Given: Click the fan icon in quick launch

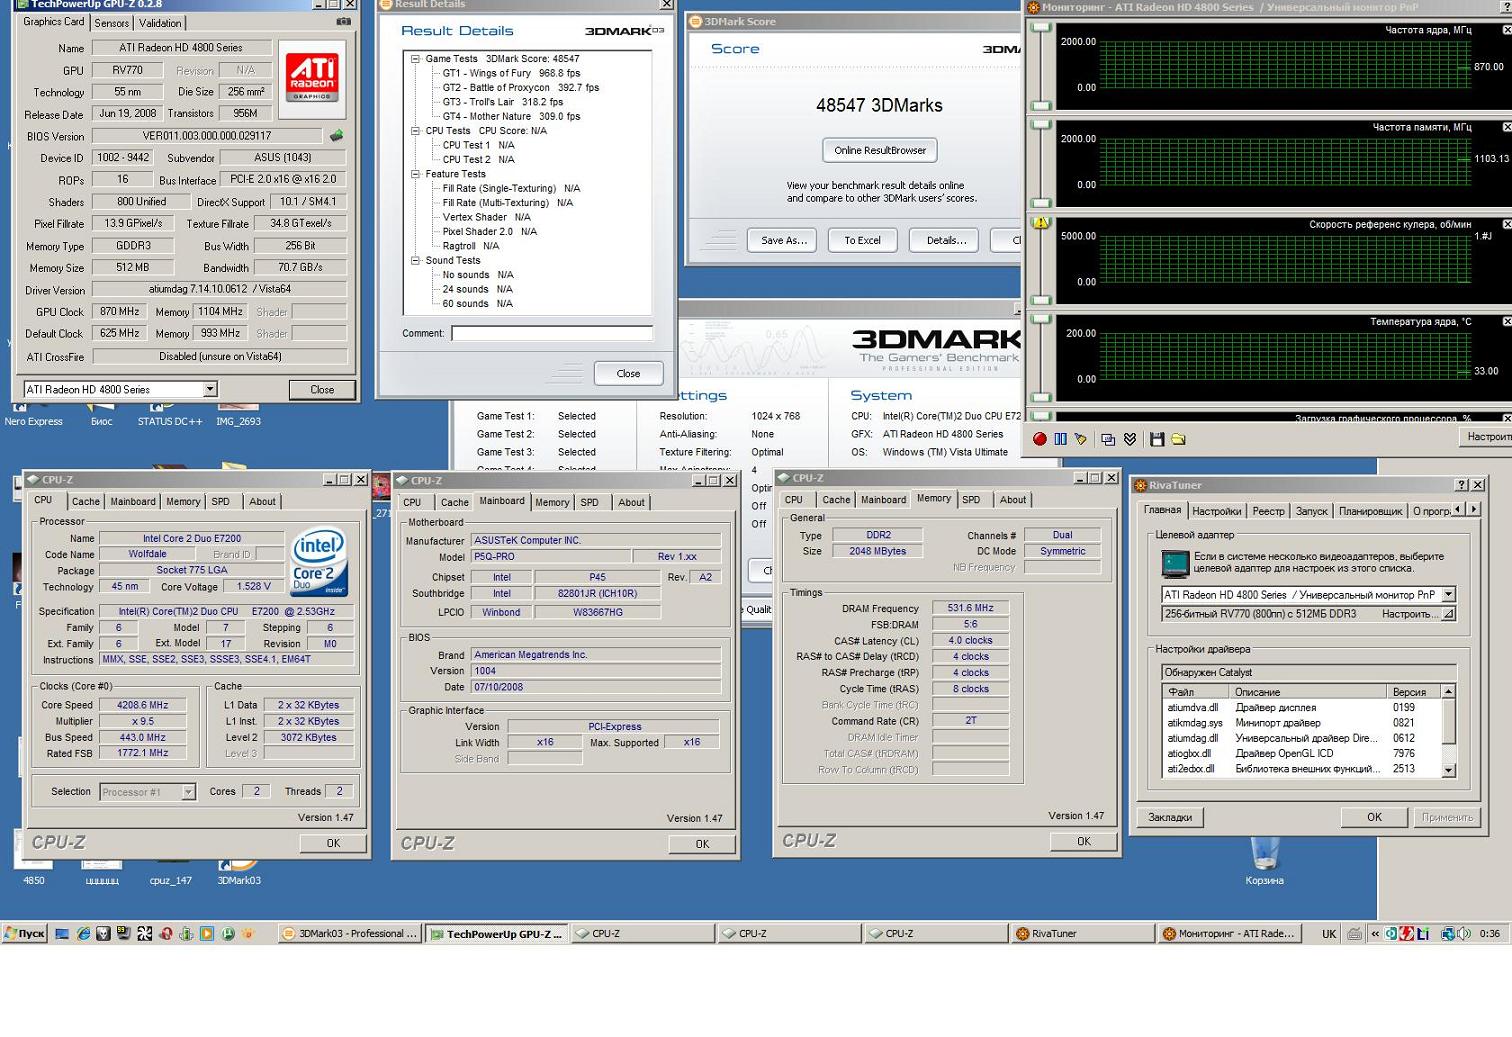Looking at the screenshot, I should pyautogui.click(x=145, y=934).
